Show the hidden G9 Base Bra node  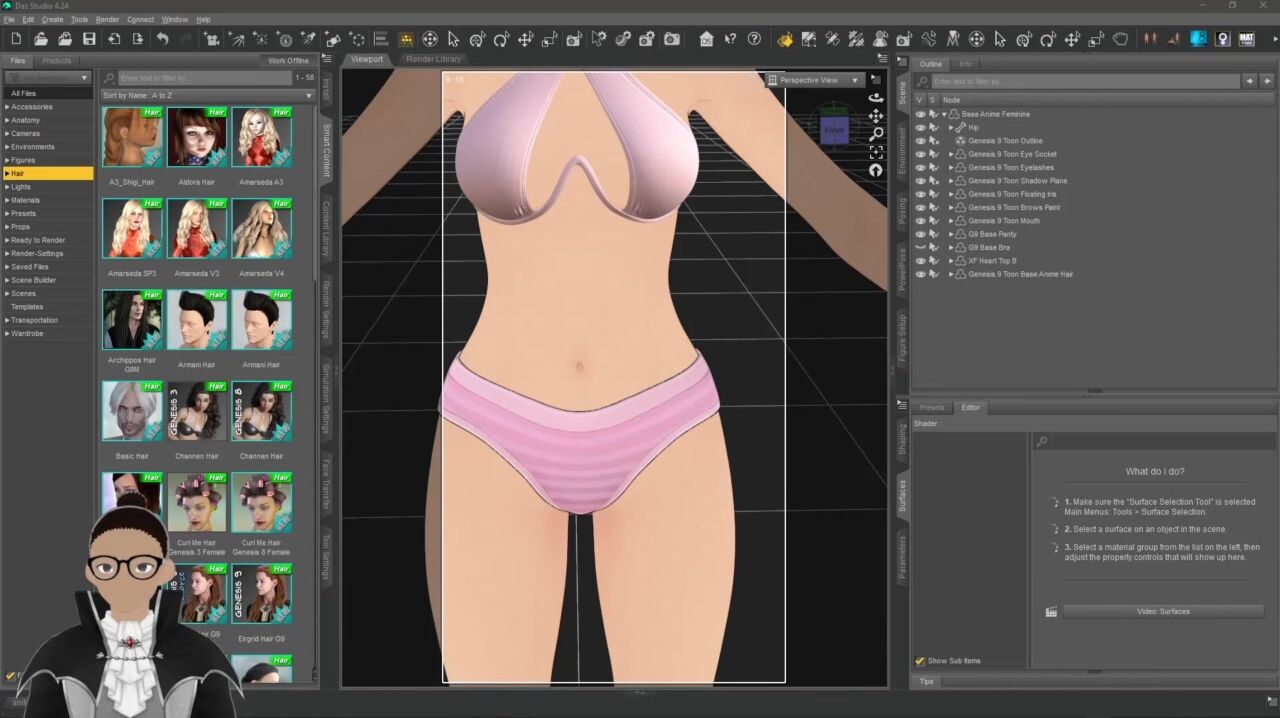[x=920, y=247]
